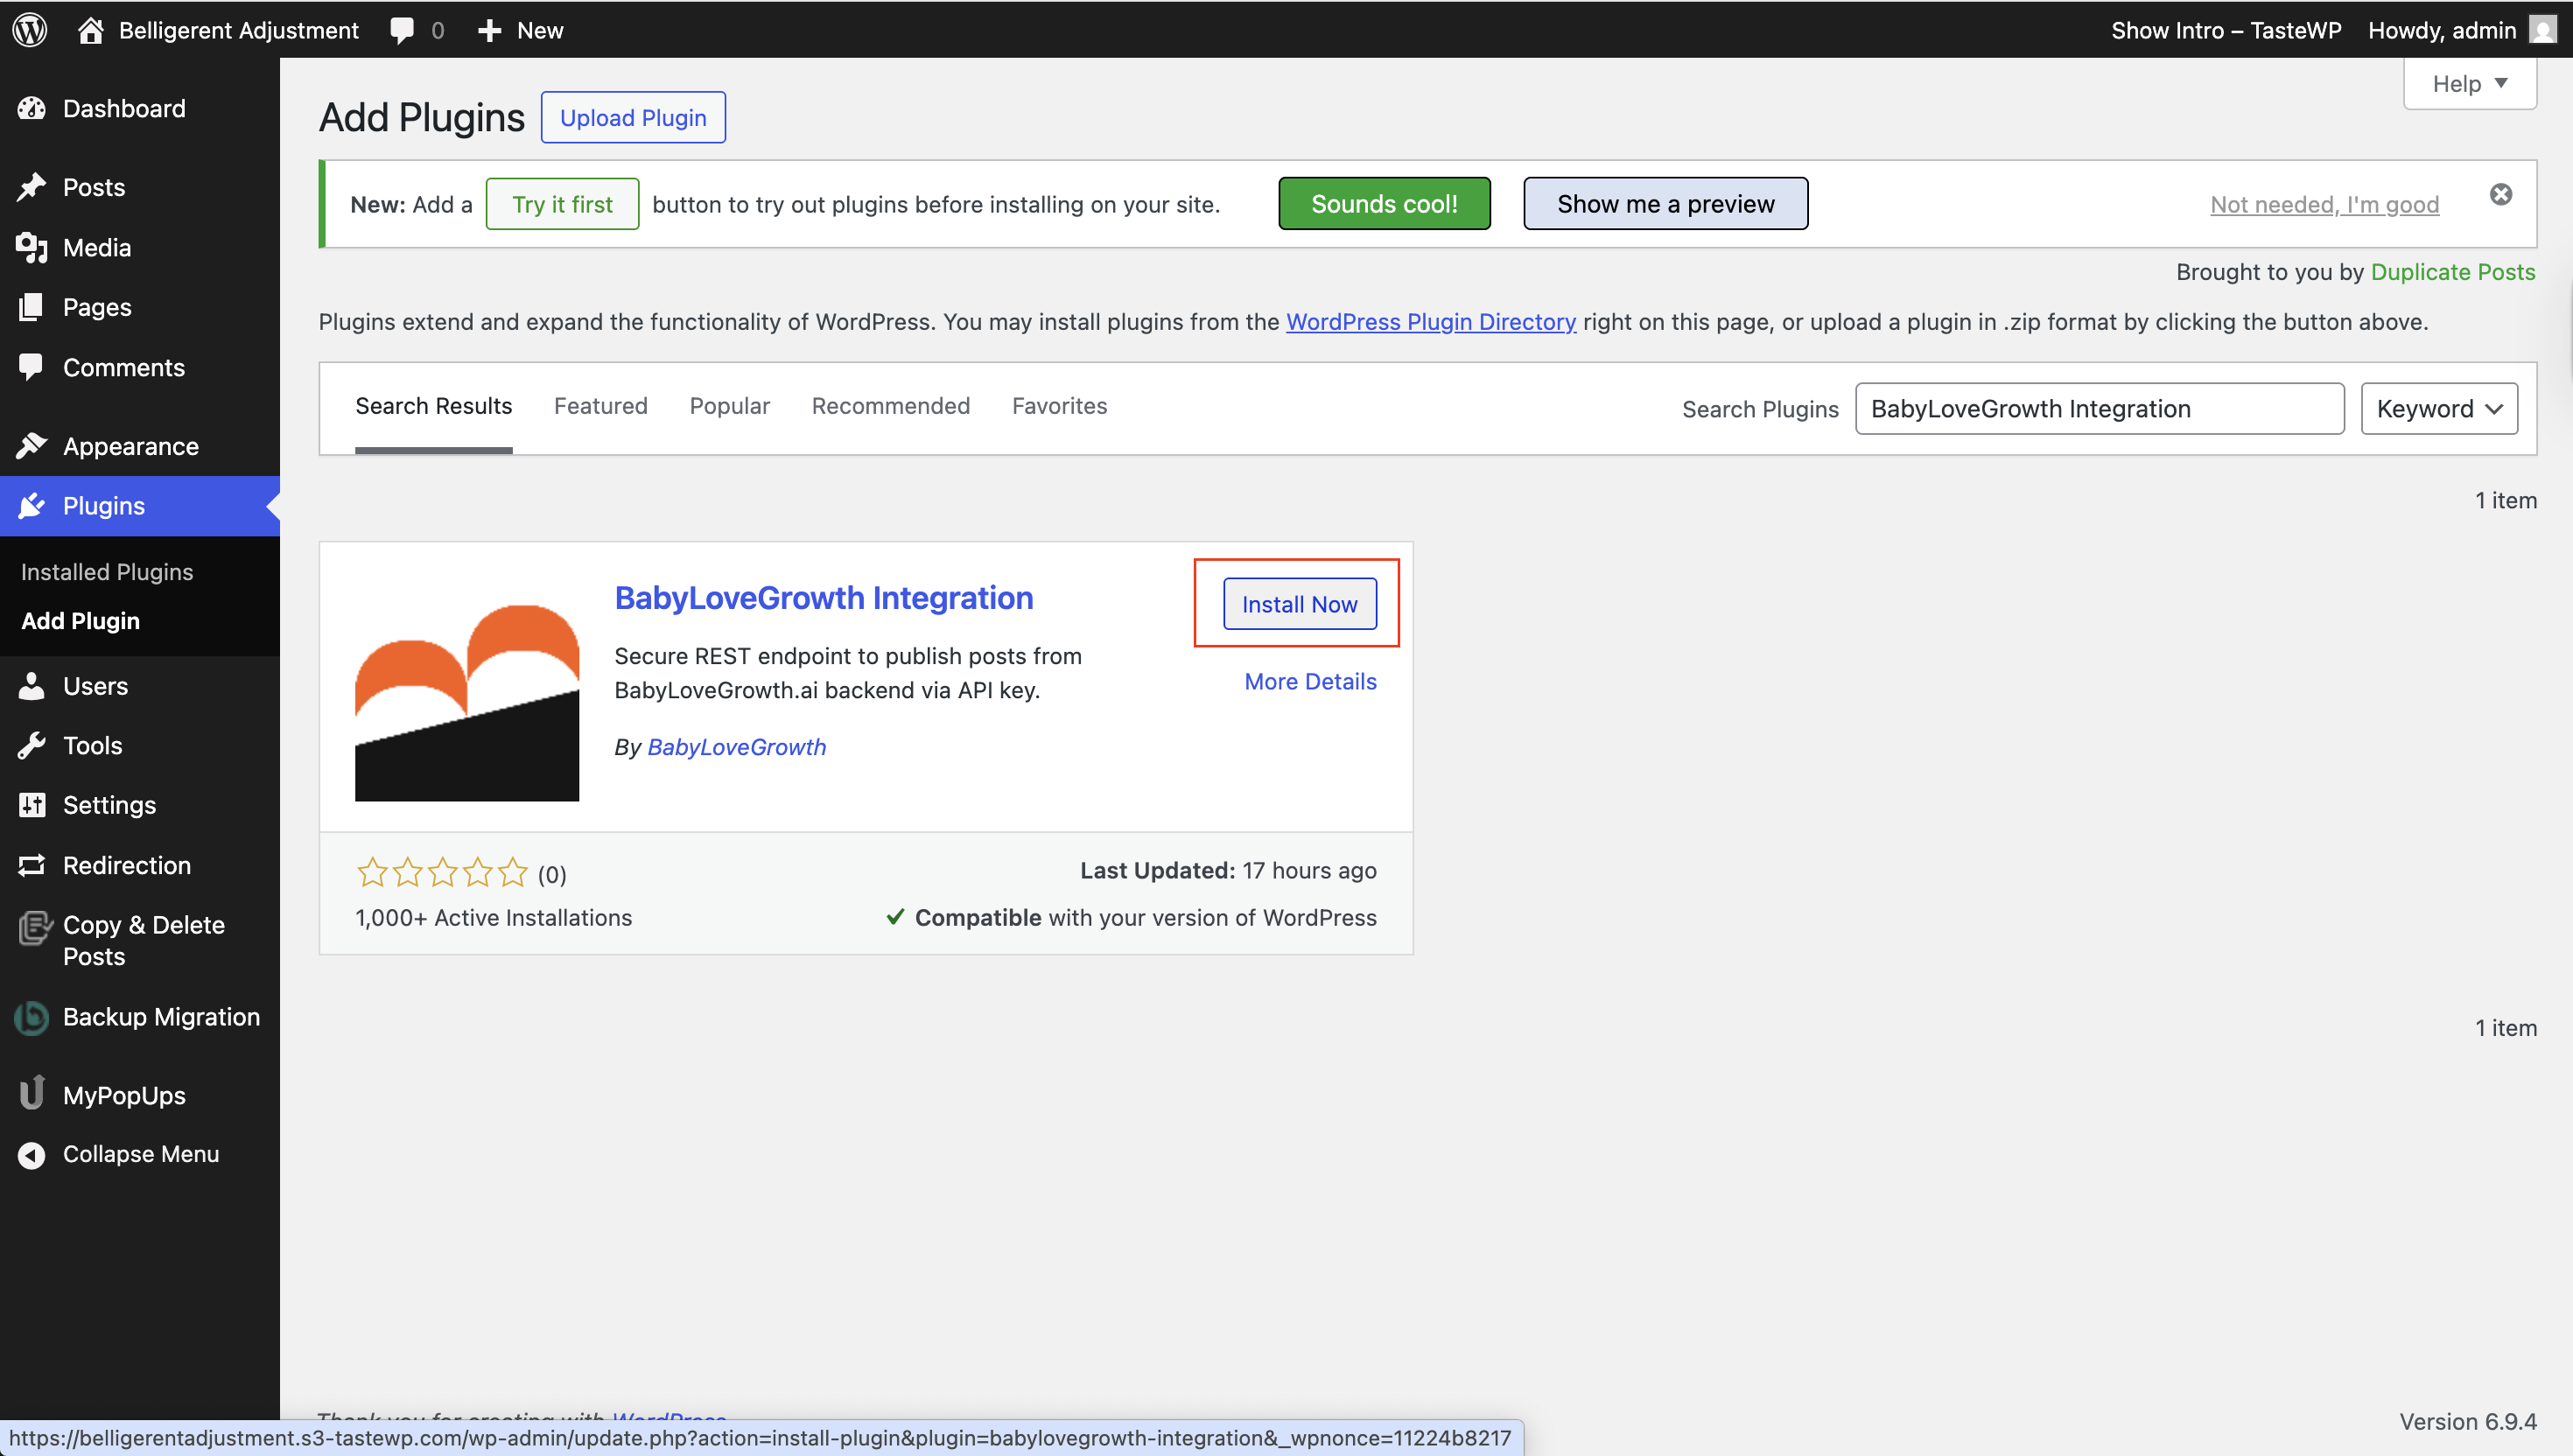The height and width of the screenshot is (1456, 2573).
Task: Open Add Plugin submenu item
Action: click(x=81, y=621)
